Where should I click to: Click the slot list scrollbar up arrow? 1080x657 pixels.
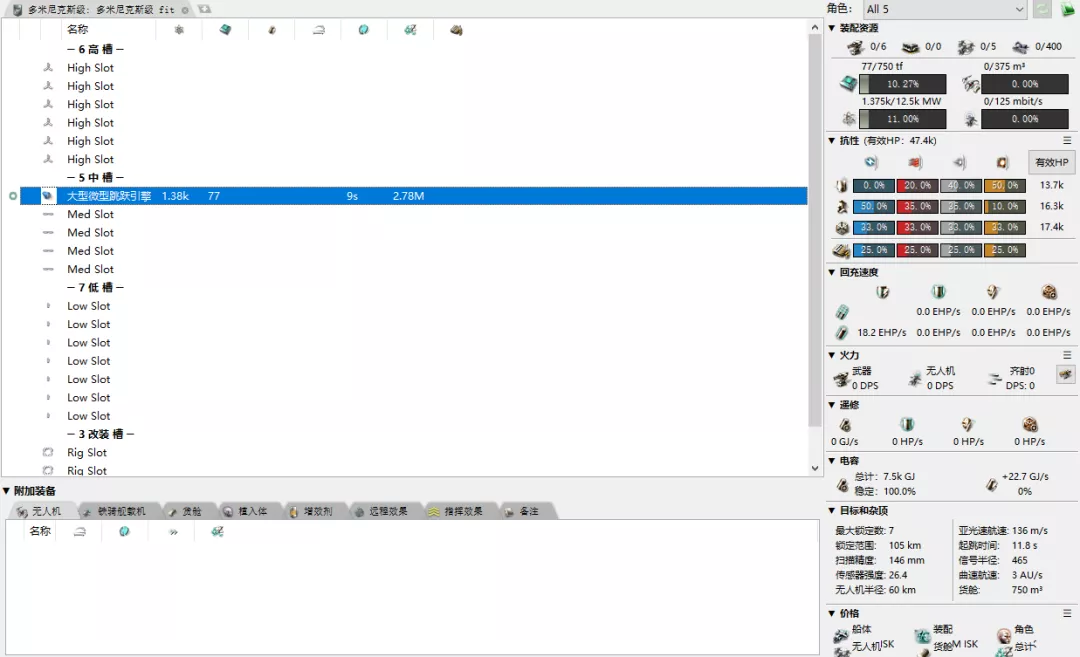pos(815,28)
